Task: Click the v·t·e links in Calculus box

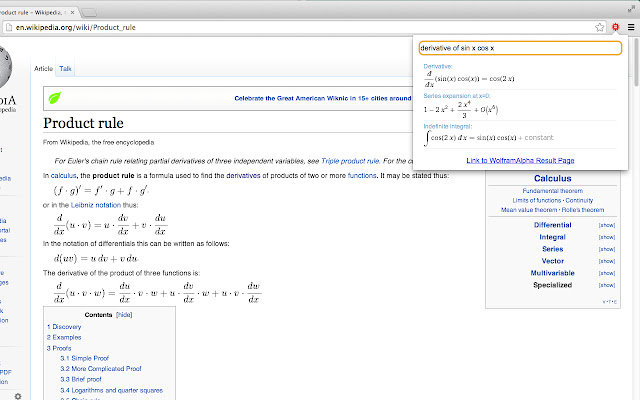Action: (x=610, y=302)
